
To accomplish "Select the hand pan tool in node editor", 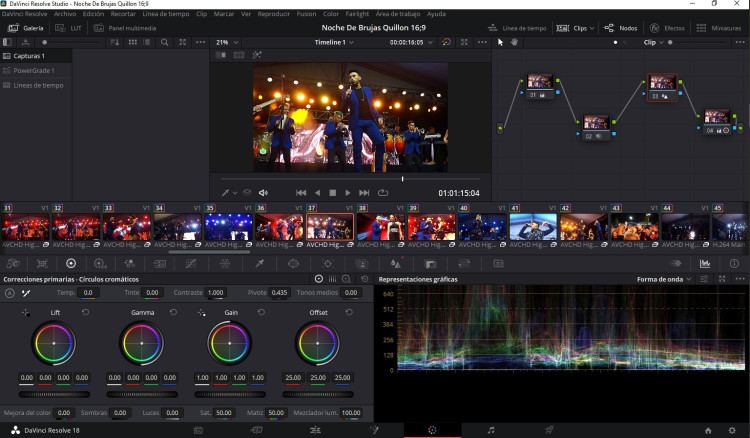I will pyautogui.click(x=514, y=42).
